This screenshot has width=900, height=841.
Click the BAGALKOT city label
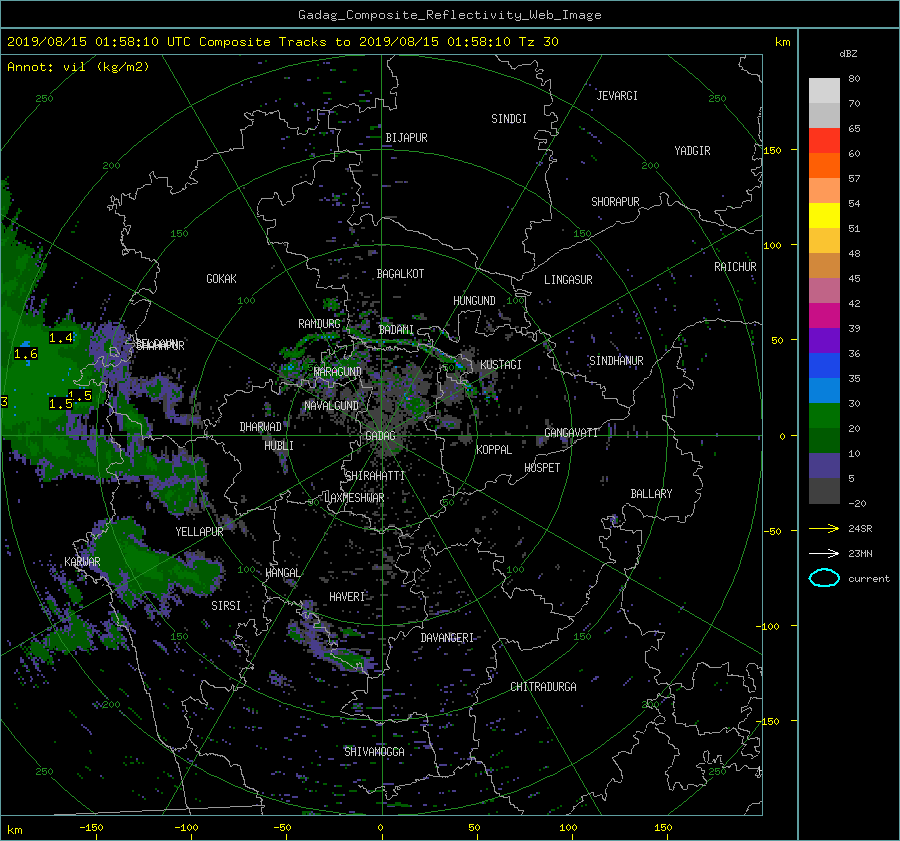400,274
